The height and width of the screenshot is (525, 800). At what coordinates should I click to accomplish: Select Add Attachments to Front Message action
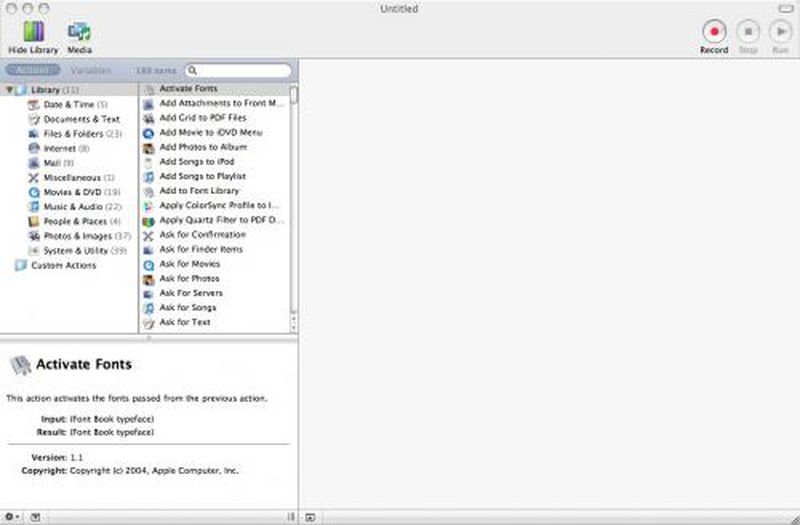tap(214, 103)
